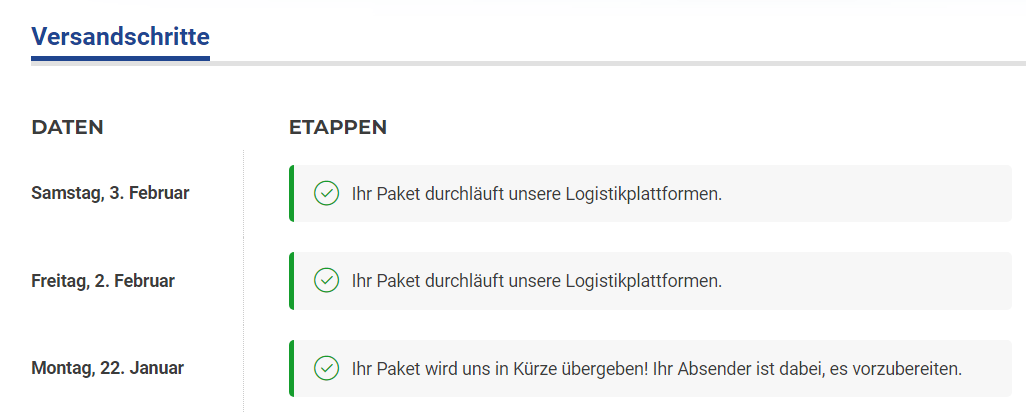The width and height of the screenshot is (1026, 413).
Task: Select the date Montag, 22. Januar
Action: pyautogui.click(x=108, y=368)
